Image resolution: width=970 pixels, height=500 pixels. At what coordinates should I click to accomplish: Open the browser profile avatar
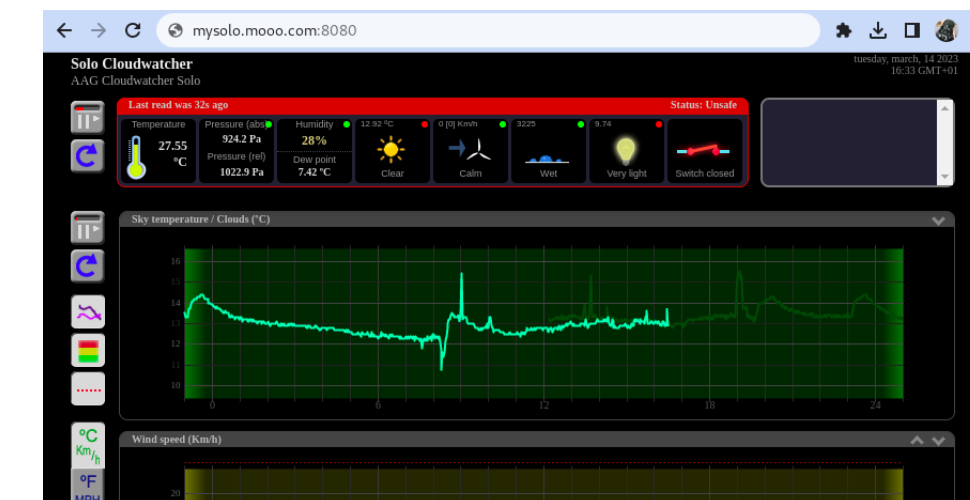(946, 30)
